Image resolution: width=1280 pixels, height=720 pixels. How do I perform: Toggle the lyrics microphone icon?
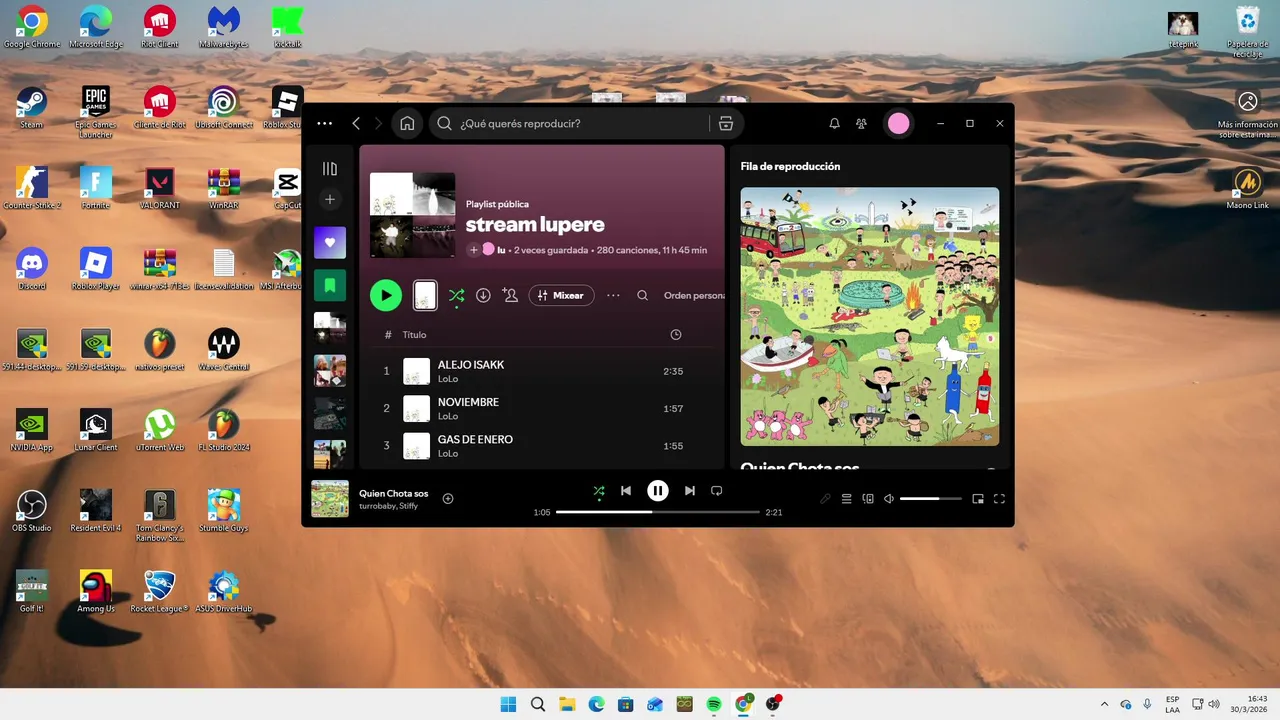point(825,498)
